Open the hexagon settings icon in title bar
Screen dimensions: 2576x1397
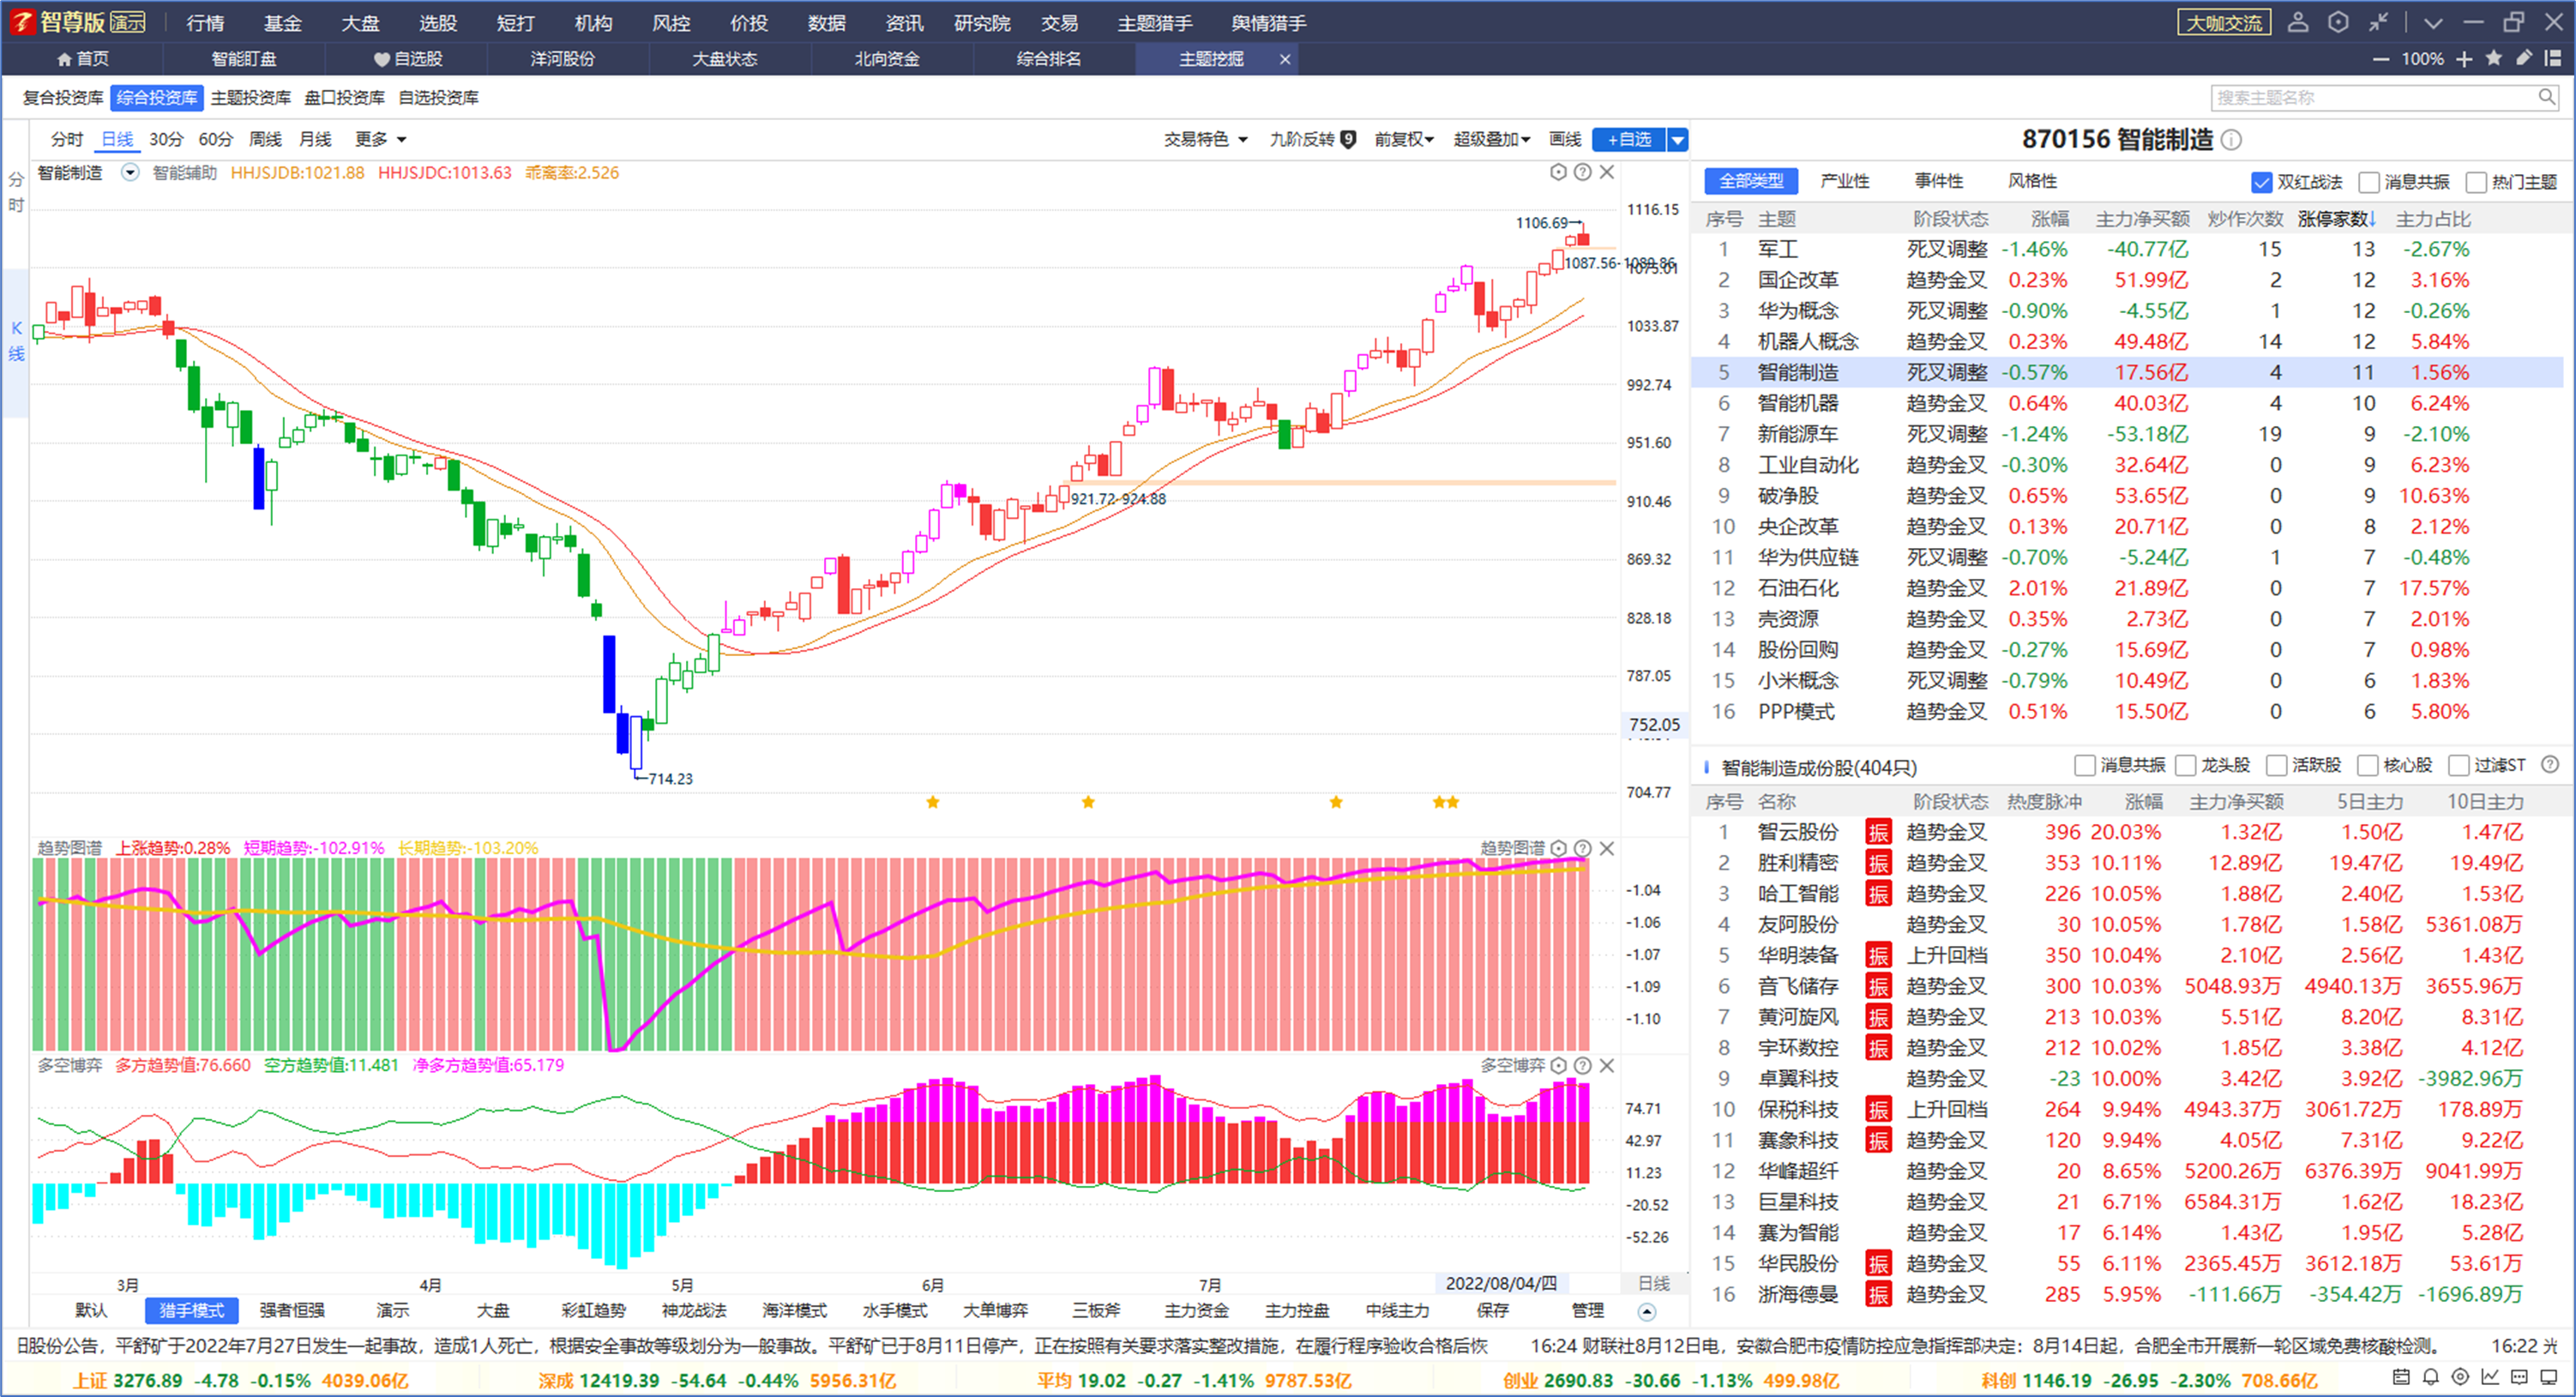coord(2338,22)
